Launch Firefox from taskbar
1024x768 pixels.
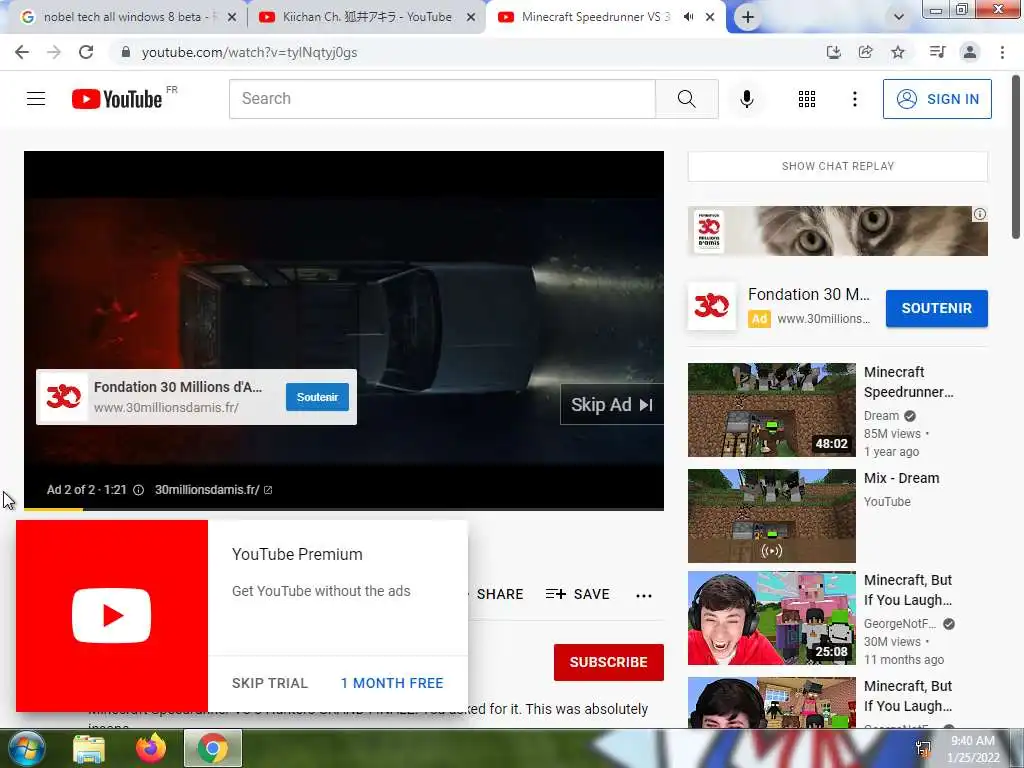coord(151,748)
